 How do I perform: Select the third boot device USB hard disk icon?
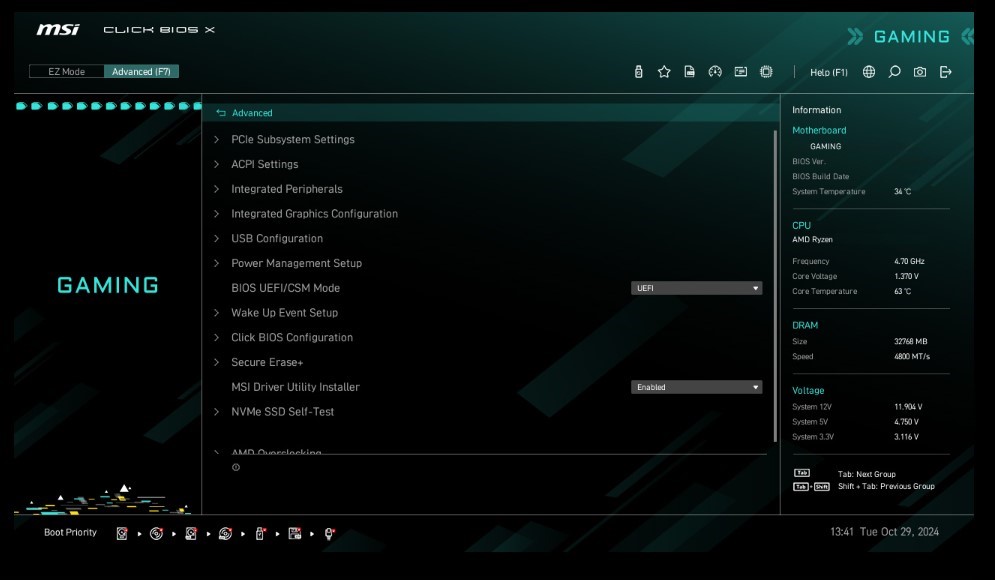(x=191, y=534)
